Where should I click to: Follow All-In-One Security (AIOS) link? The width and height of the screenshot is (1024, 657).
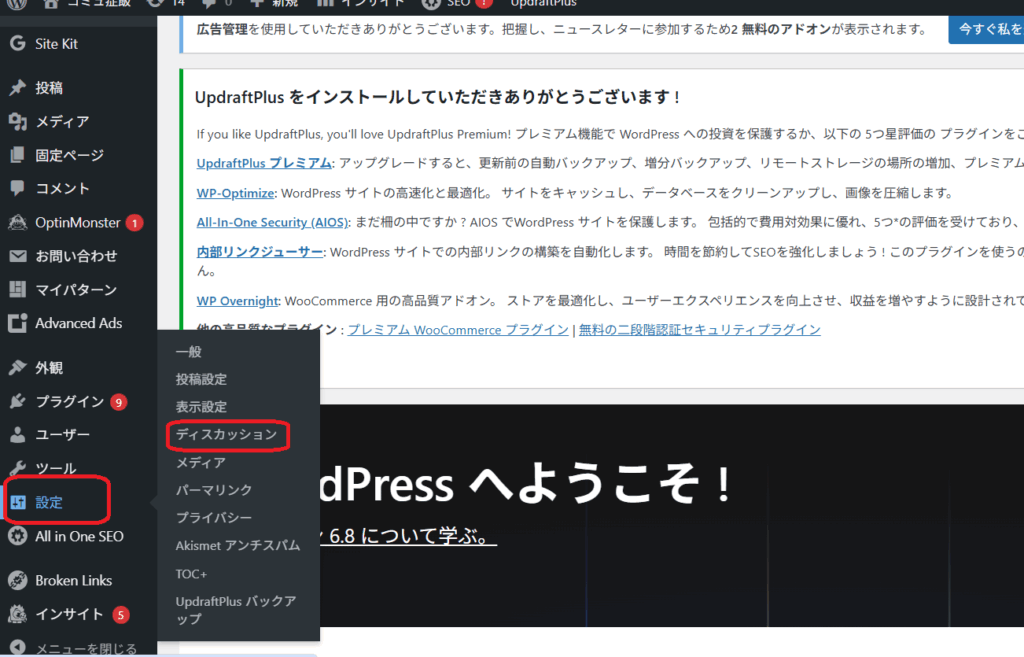point(272,223)
